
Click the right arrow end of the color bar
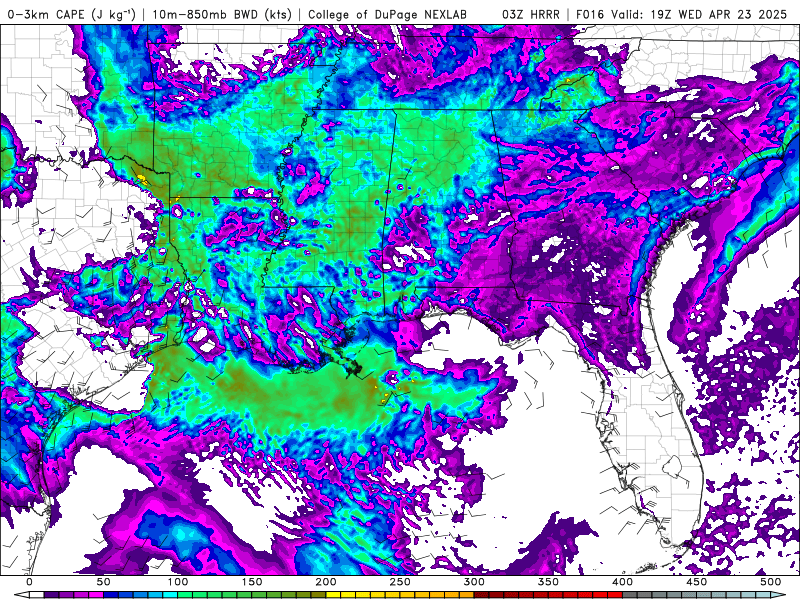[778, 594]
